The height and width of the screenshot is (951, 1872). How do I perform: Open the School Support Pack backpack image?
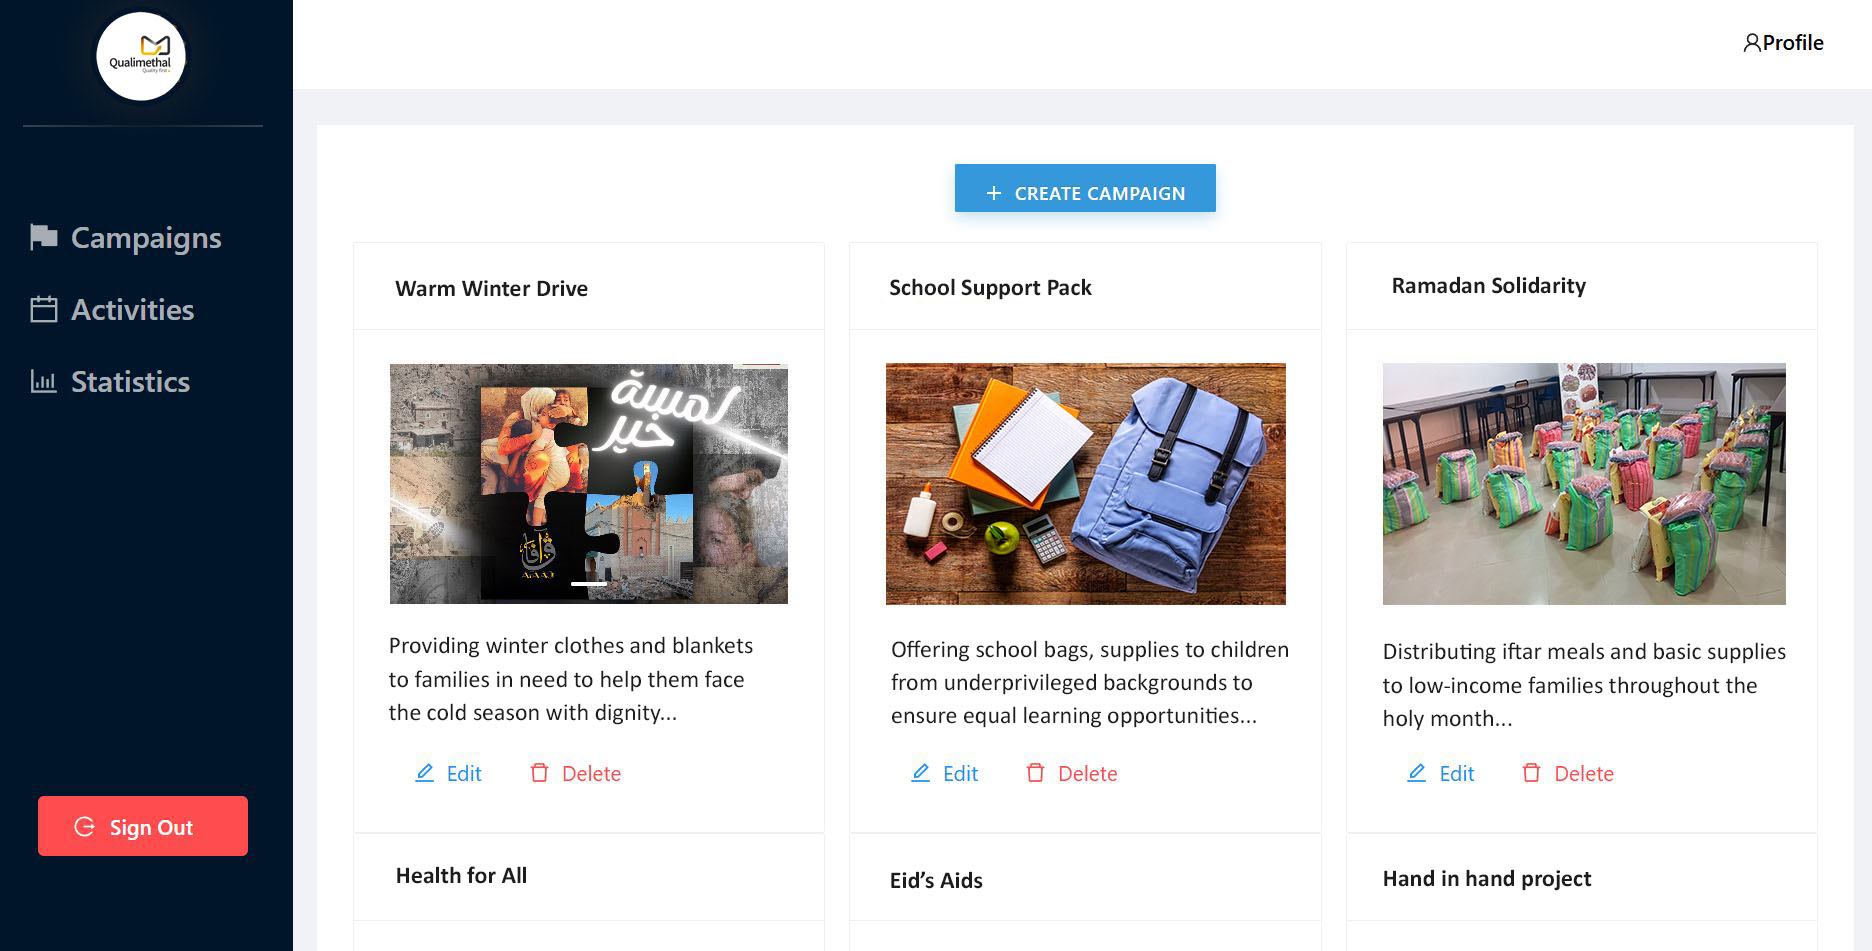click(x=1085, y=484)
